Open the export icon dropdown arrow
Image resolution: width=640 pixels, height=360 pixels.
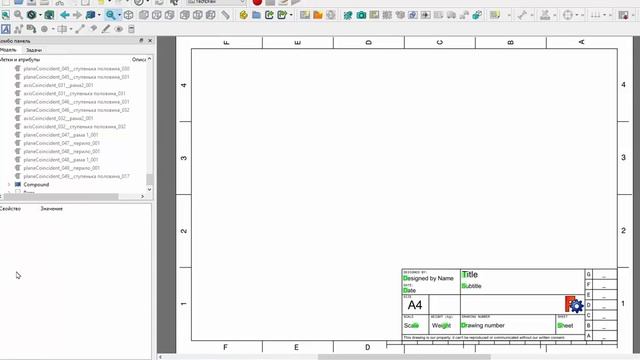291,16
